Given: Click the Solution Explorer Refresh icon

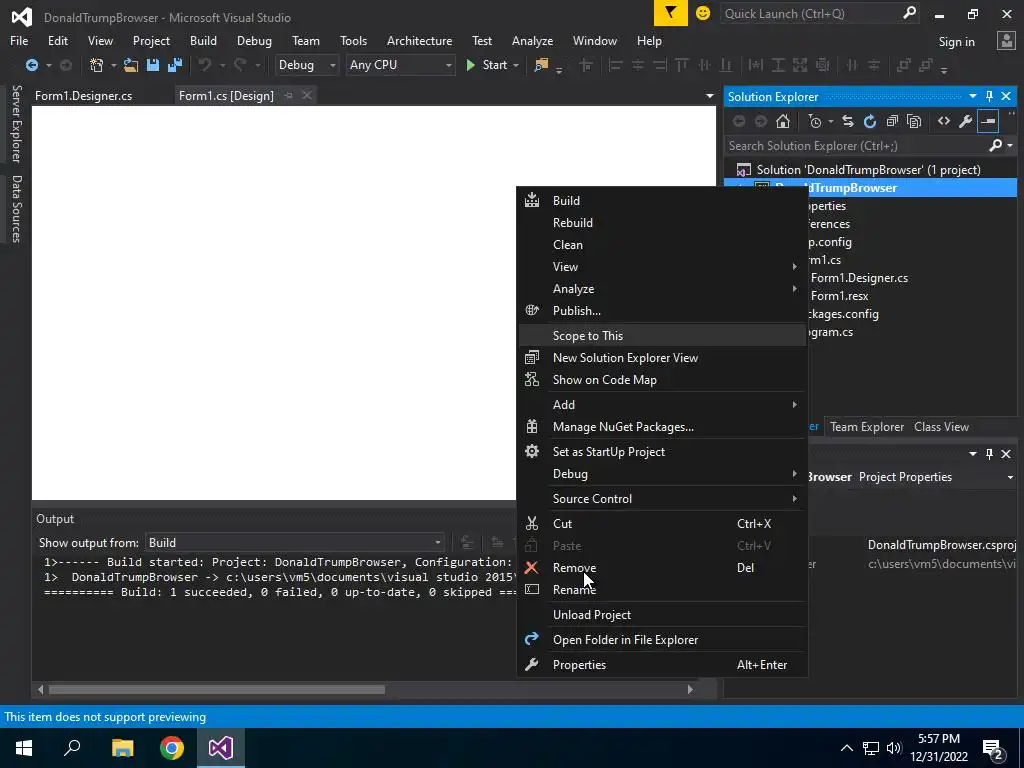Looking at the screenshot, I should 870,121.
